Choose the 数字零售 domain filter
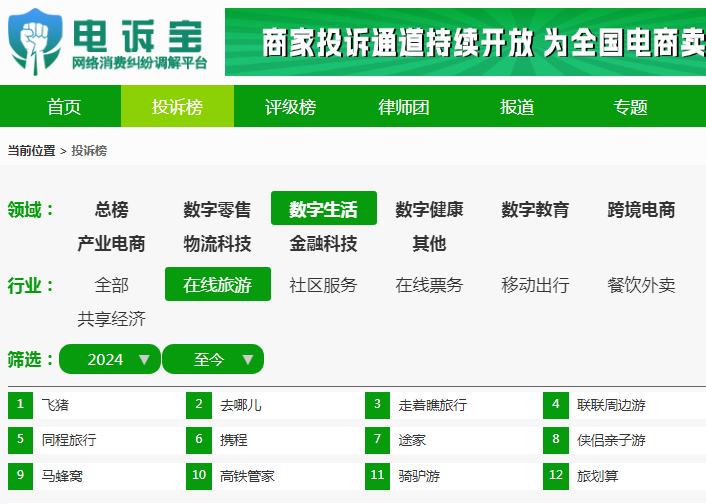 tap(217, 209)
